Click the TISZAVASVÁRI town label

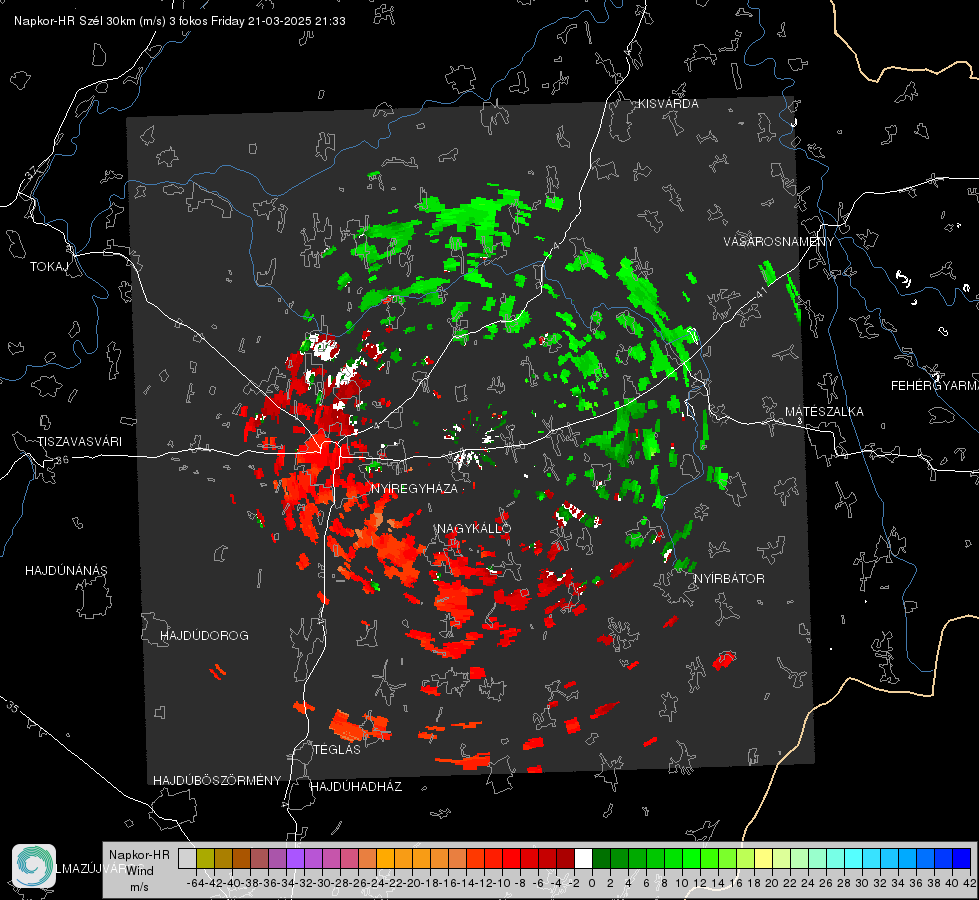[x=79, y=442]
